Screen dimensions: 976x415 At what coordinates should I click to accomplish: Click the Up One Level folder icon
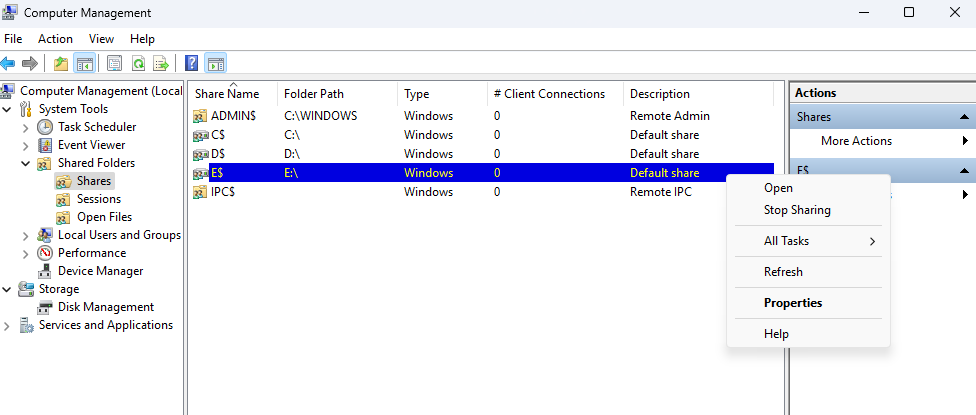[x=60, y=63]
